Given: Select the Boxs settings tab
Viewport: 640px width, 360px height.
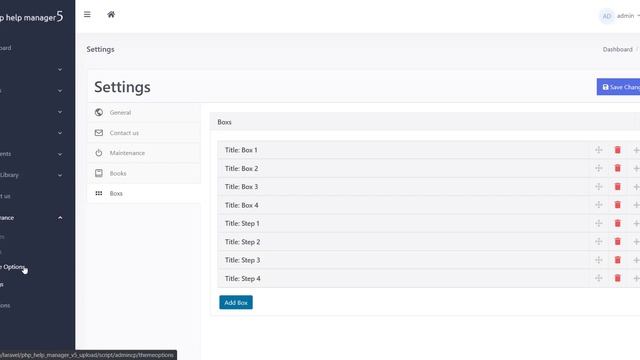Looking at the screenshot, I should [144, 193].
